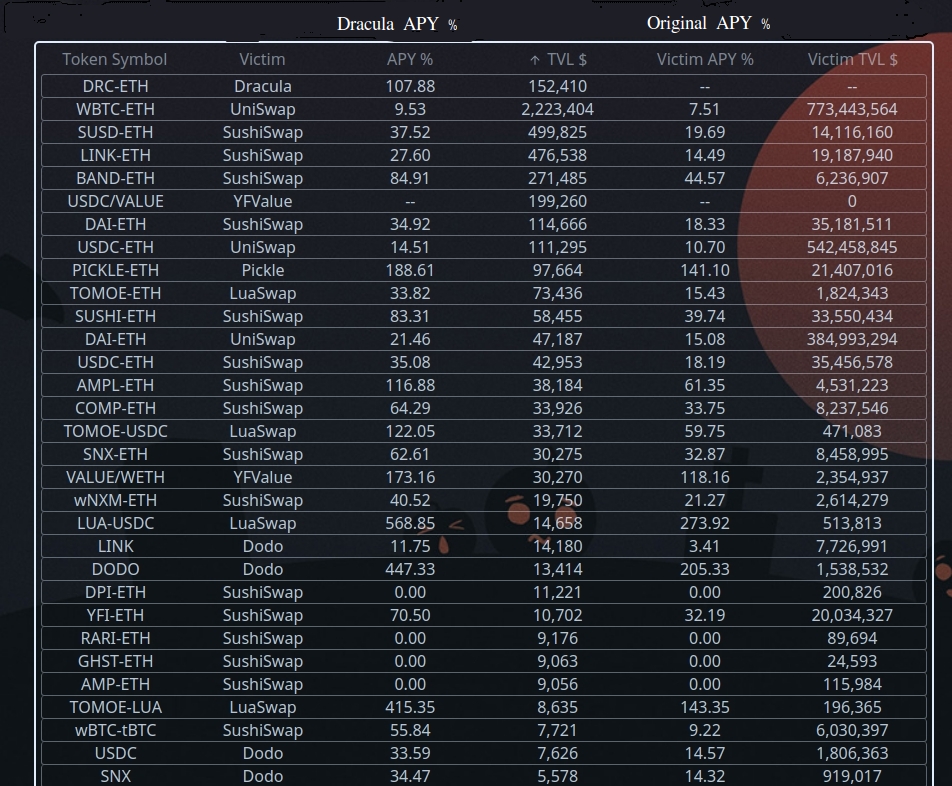Click AMP-ETH token symbol
The height and width of the screenshot is (786, 952).
(115, 685)
